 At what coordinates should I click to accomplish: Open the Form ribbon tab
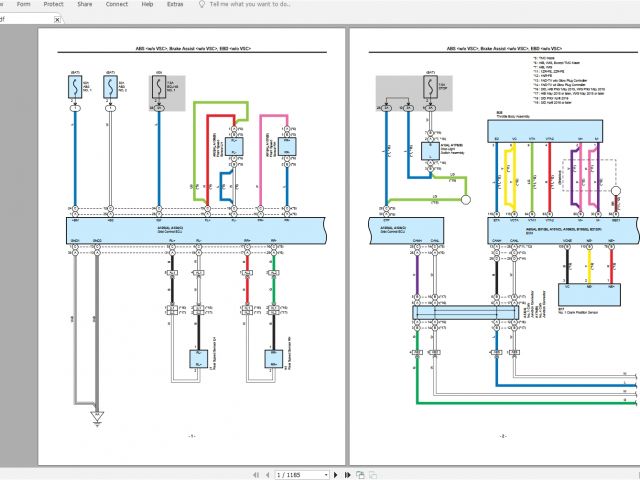pyautogui.click(x=21, y=4)
